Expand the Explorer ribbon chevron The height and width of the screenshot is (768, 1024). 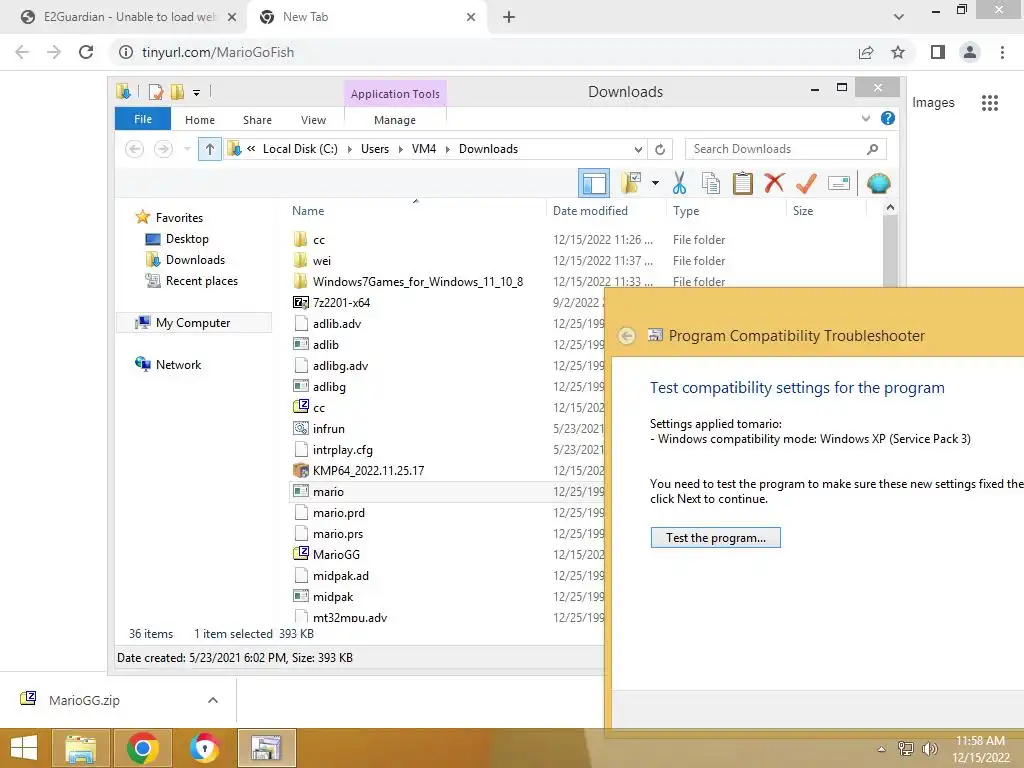[x=866, y=119]
